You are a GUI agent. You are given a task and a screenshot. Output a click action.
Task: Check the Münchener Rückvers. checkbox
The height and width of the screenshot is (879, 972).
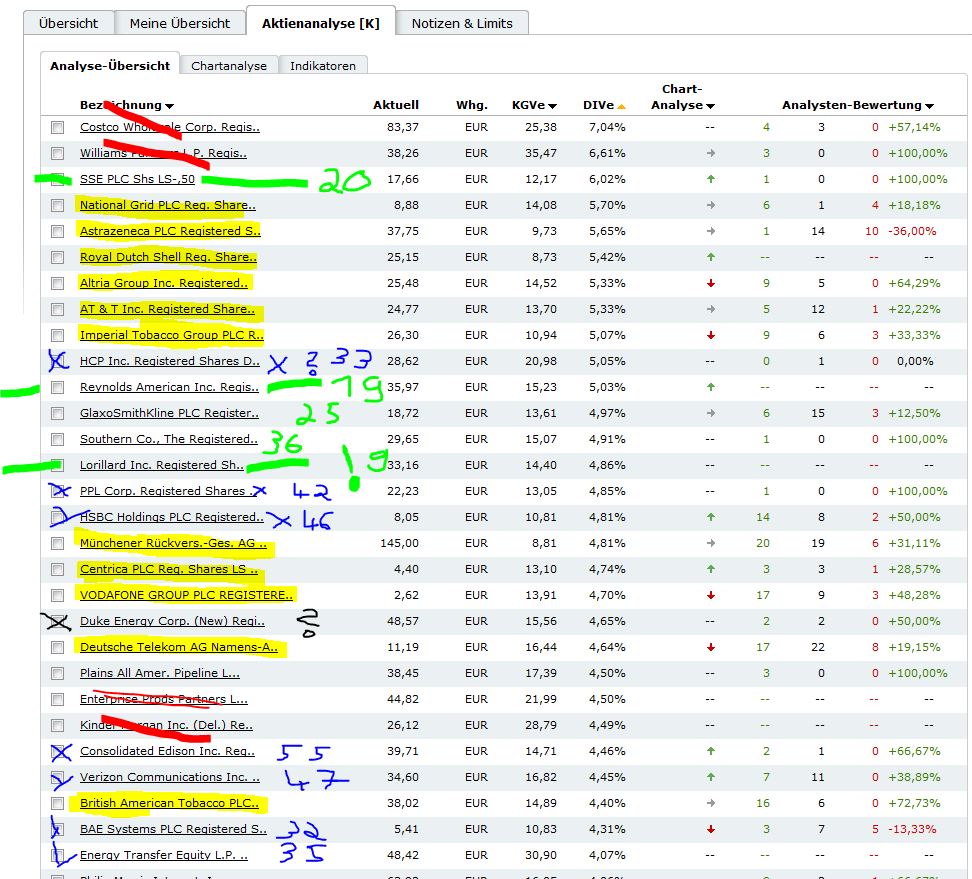(58, 544)
